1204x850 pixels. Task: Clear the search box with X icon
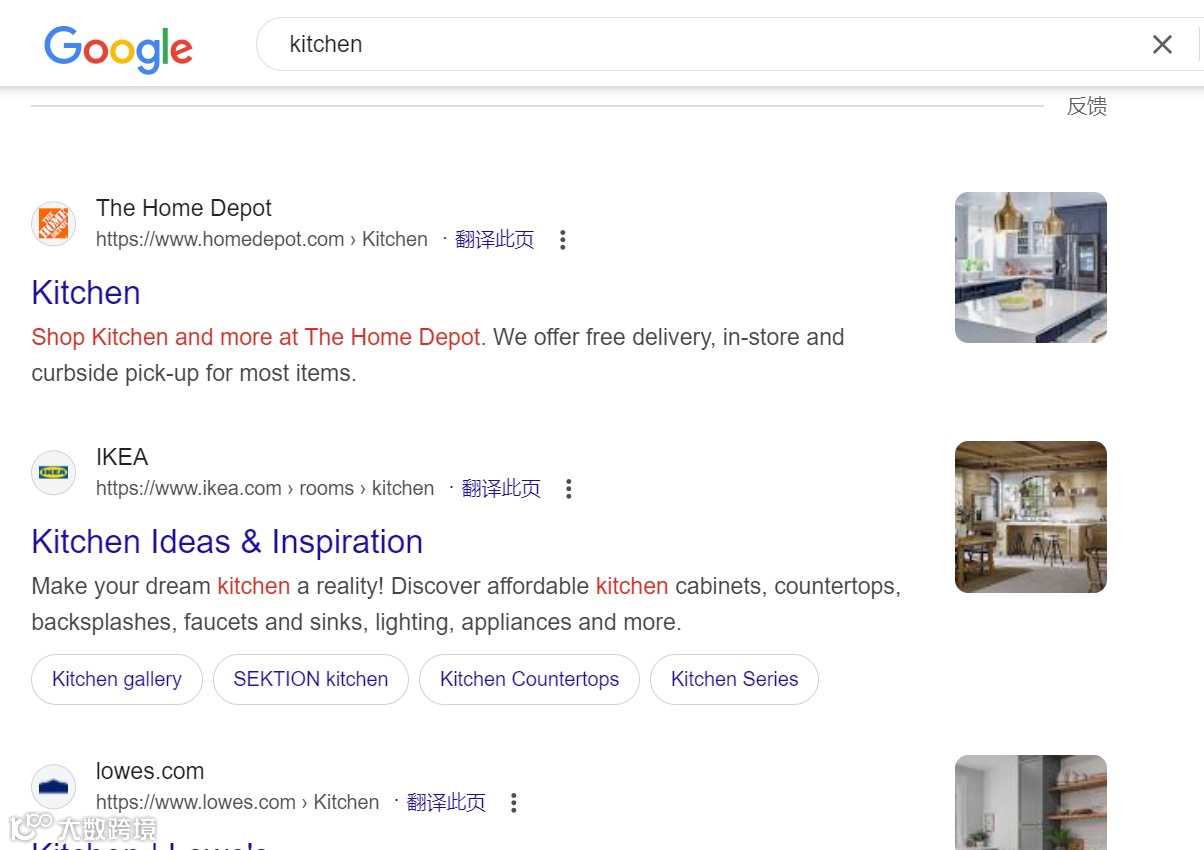pos(1162,44)
